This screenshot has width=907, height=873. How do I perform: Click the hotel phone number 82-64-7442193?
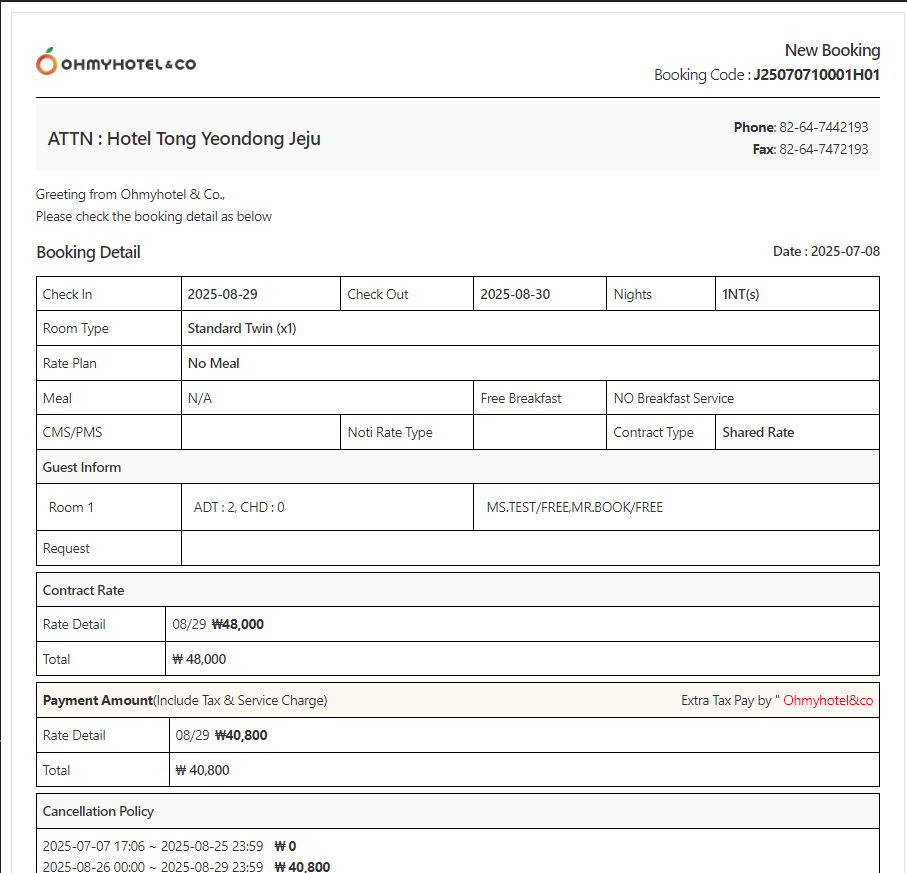(823, 127)
